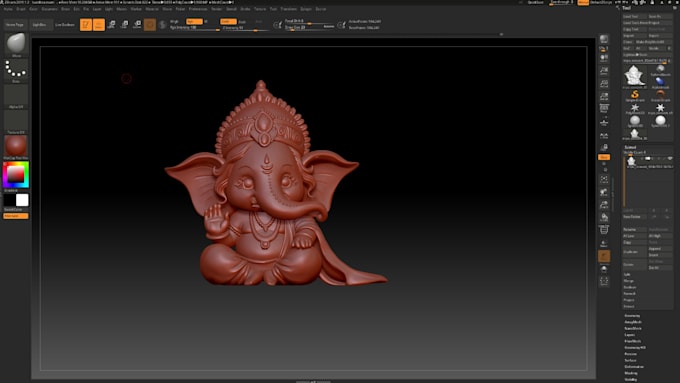The height and width of the screenshot is (383, 680).
Task: Expand the Masking subpalette
Action: click(631, 373)
